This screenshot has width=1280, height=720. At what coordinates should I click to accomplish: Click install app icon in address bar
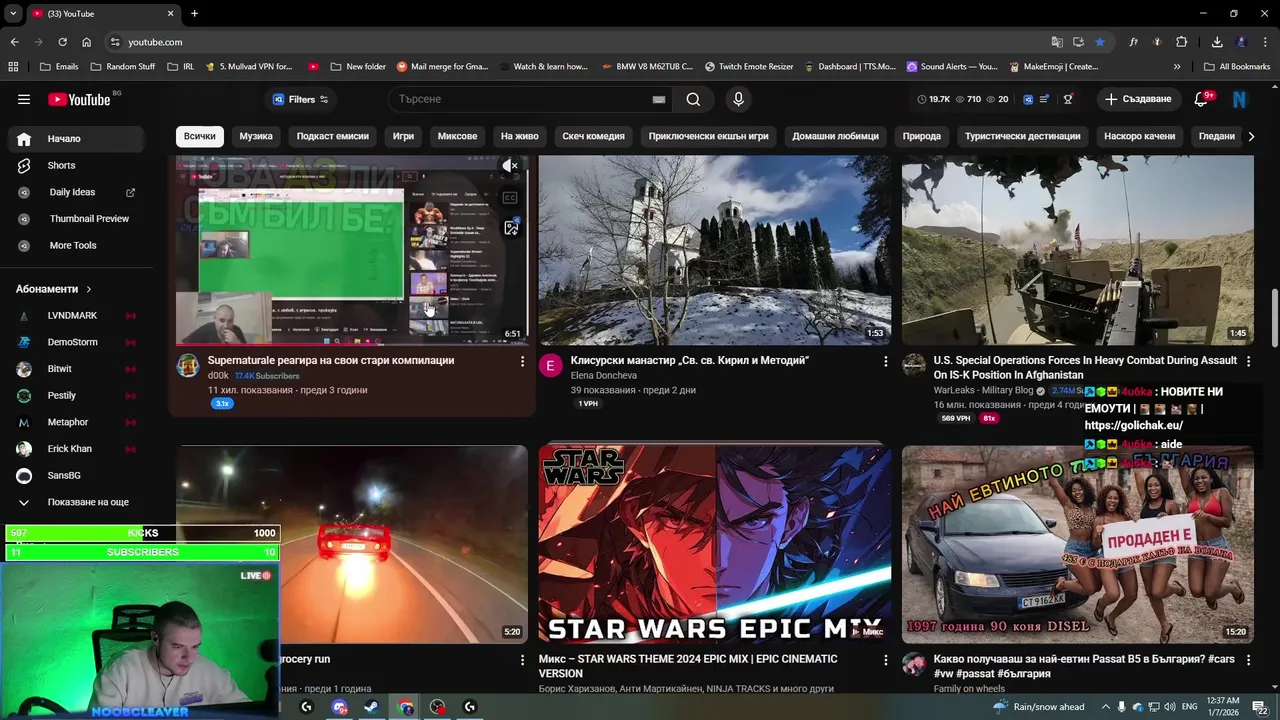pos(1078,42)
